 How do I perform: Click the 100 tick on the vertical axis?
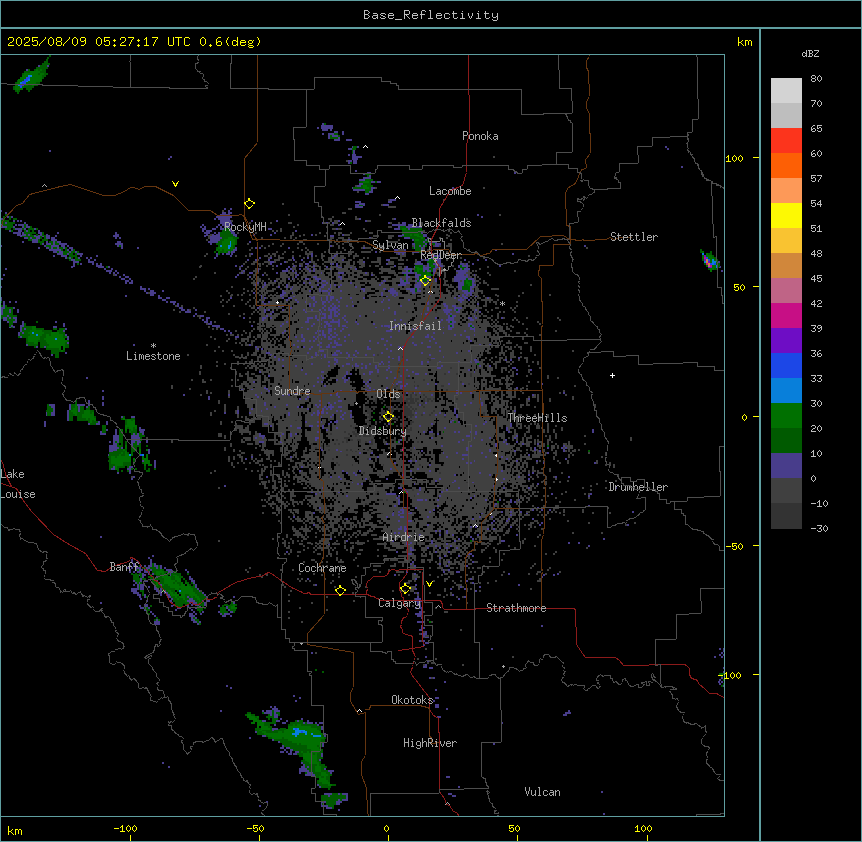[x=734, y=158]
